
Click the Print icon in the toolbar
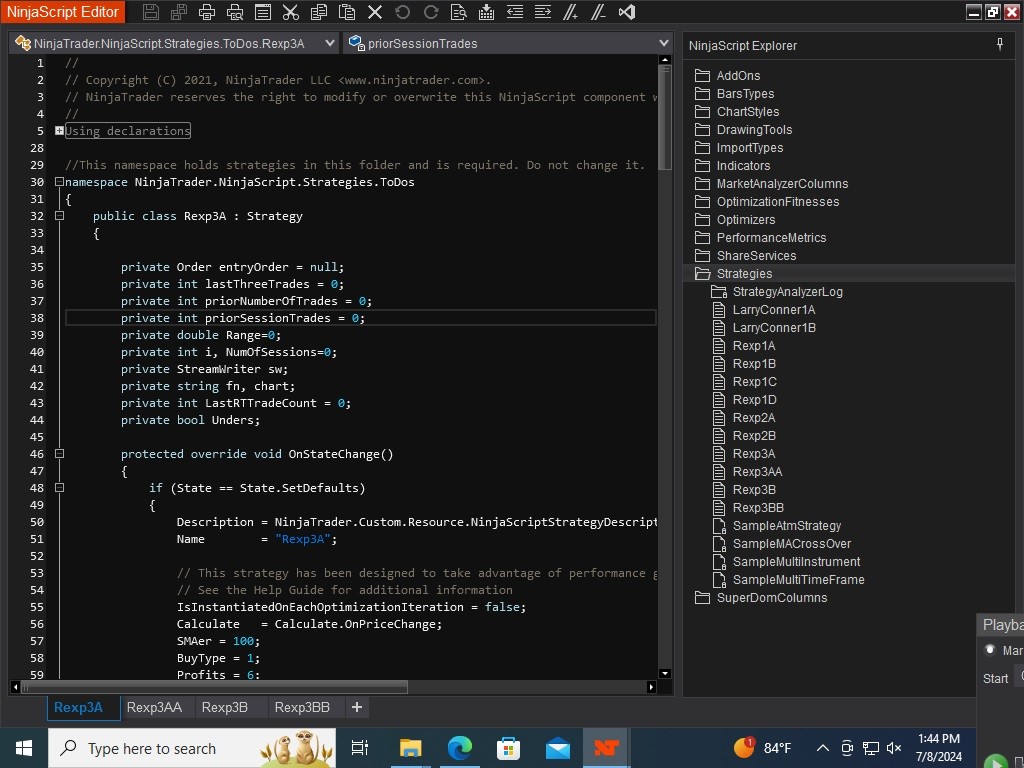click(207, 12)
